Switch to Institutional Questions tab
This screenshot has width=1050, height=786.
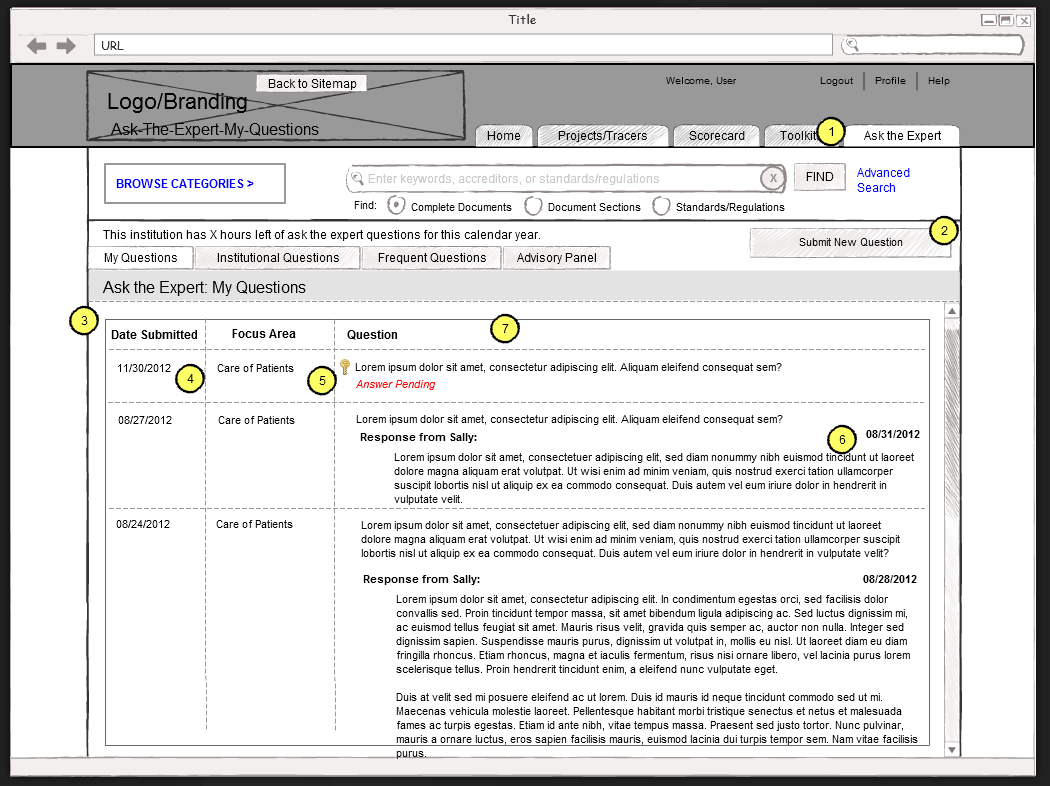click(x=278, y=258)
